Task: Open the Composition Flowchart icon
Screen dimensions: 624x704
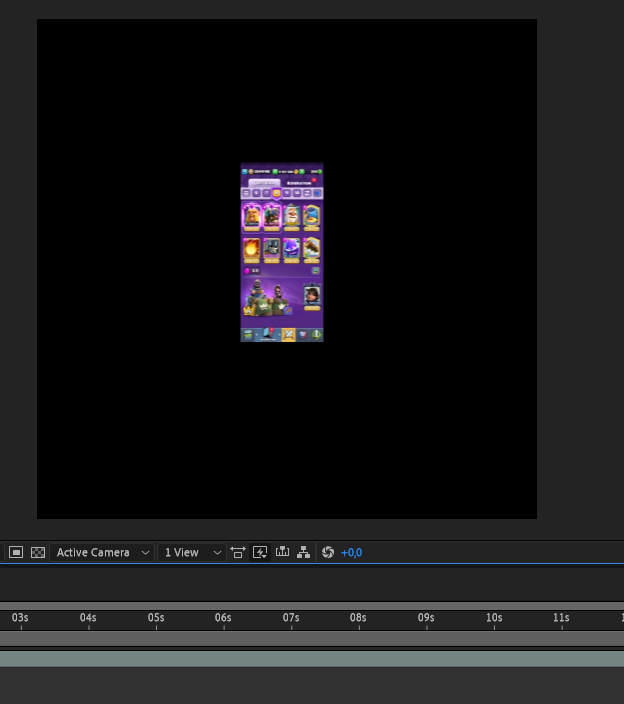Action: pyautogui.click(x=303, y=552)
